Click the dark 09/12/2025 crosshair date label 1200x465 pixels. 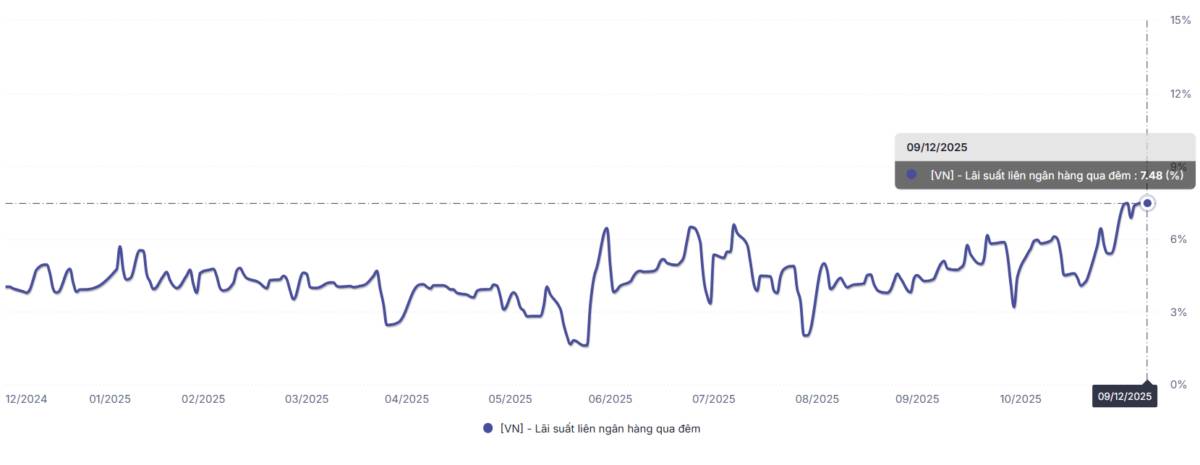(x=1125, y=397)
